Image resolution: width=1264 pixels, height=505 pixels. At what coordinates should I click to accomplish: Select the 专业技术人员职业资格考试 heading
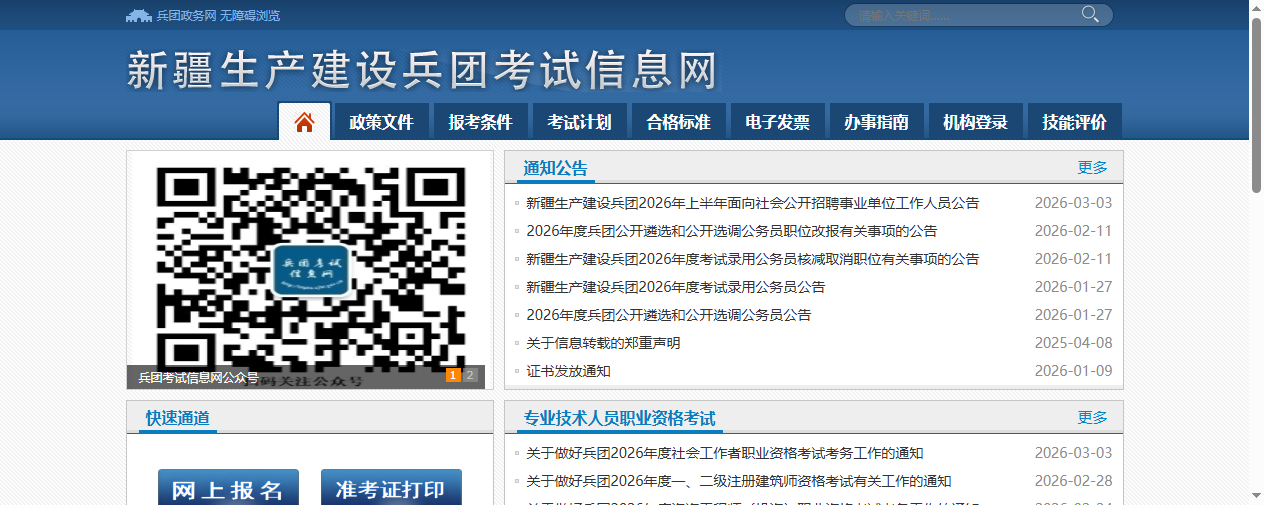619,417
